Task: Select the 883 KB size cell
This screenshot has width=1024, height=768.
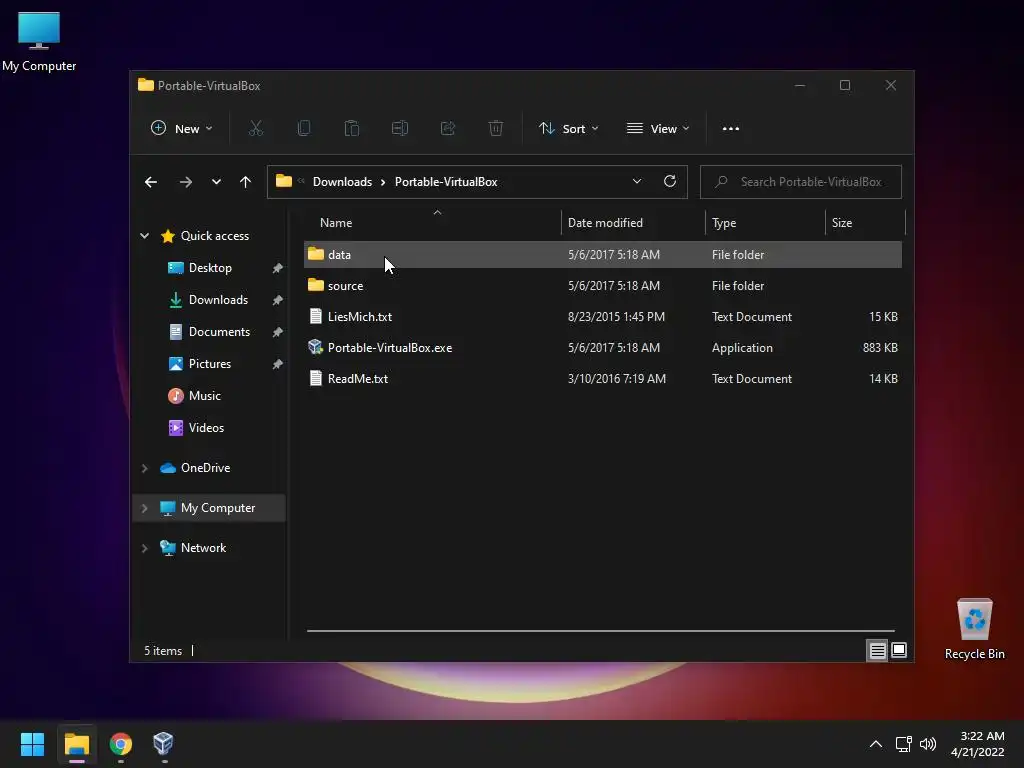Action: tap(880, 347)
